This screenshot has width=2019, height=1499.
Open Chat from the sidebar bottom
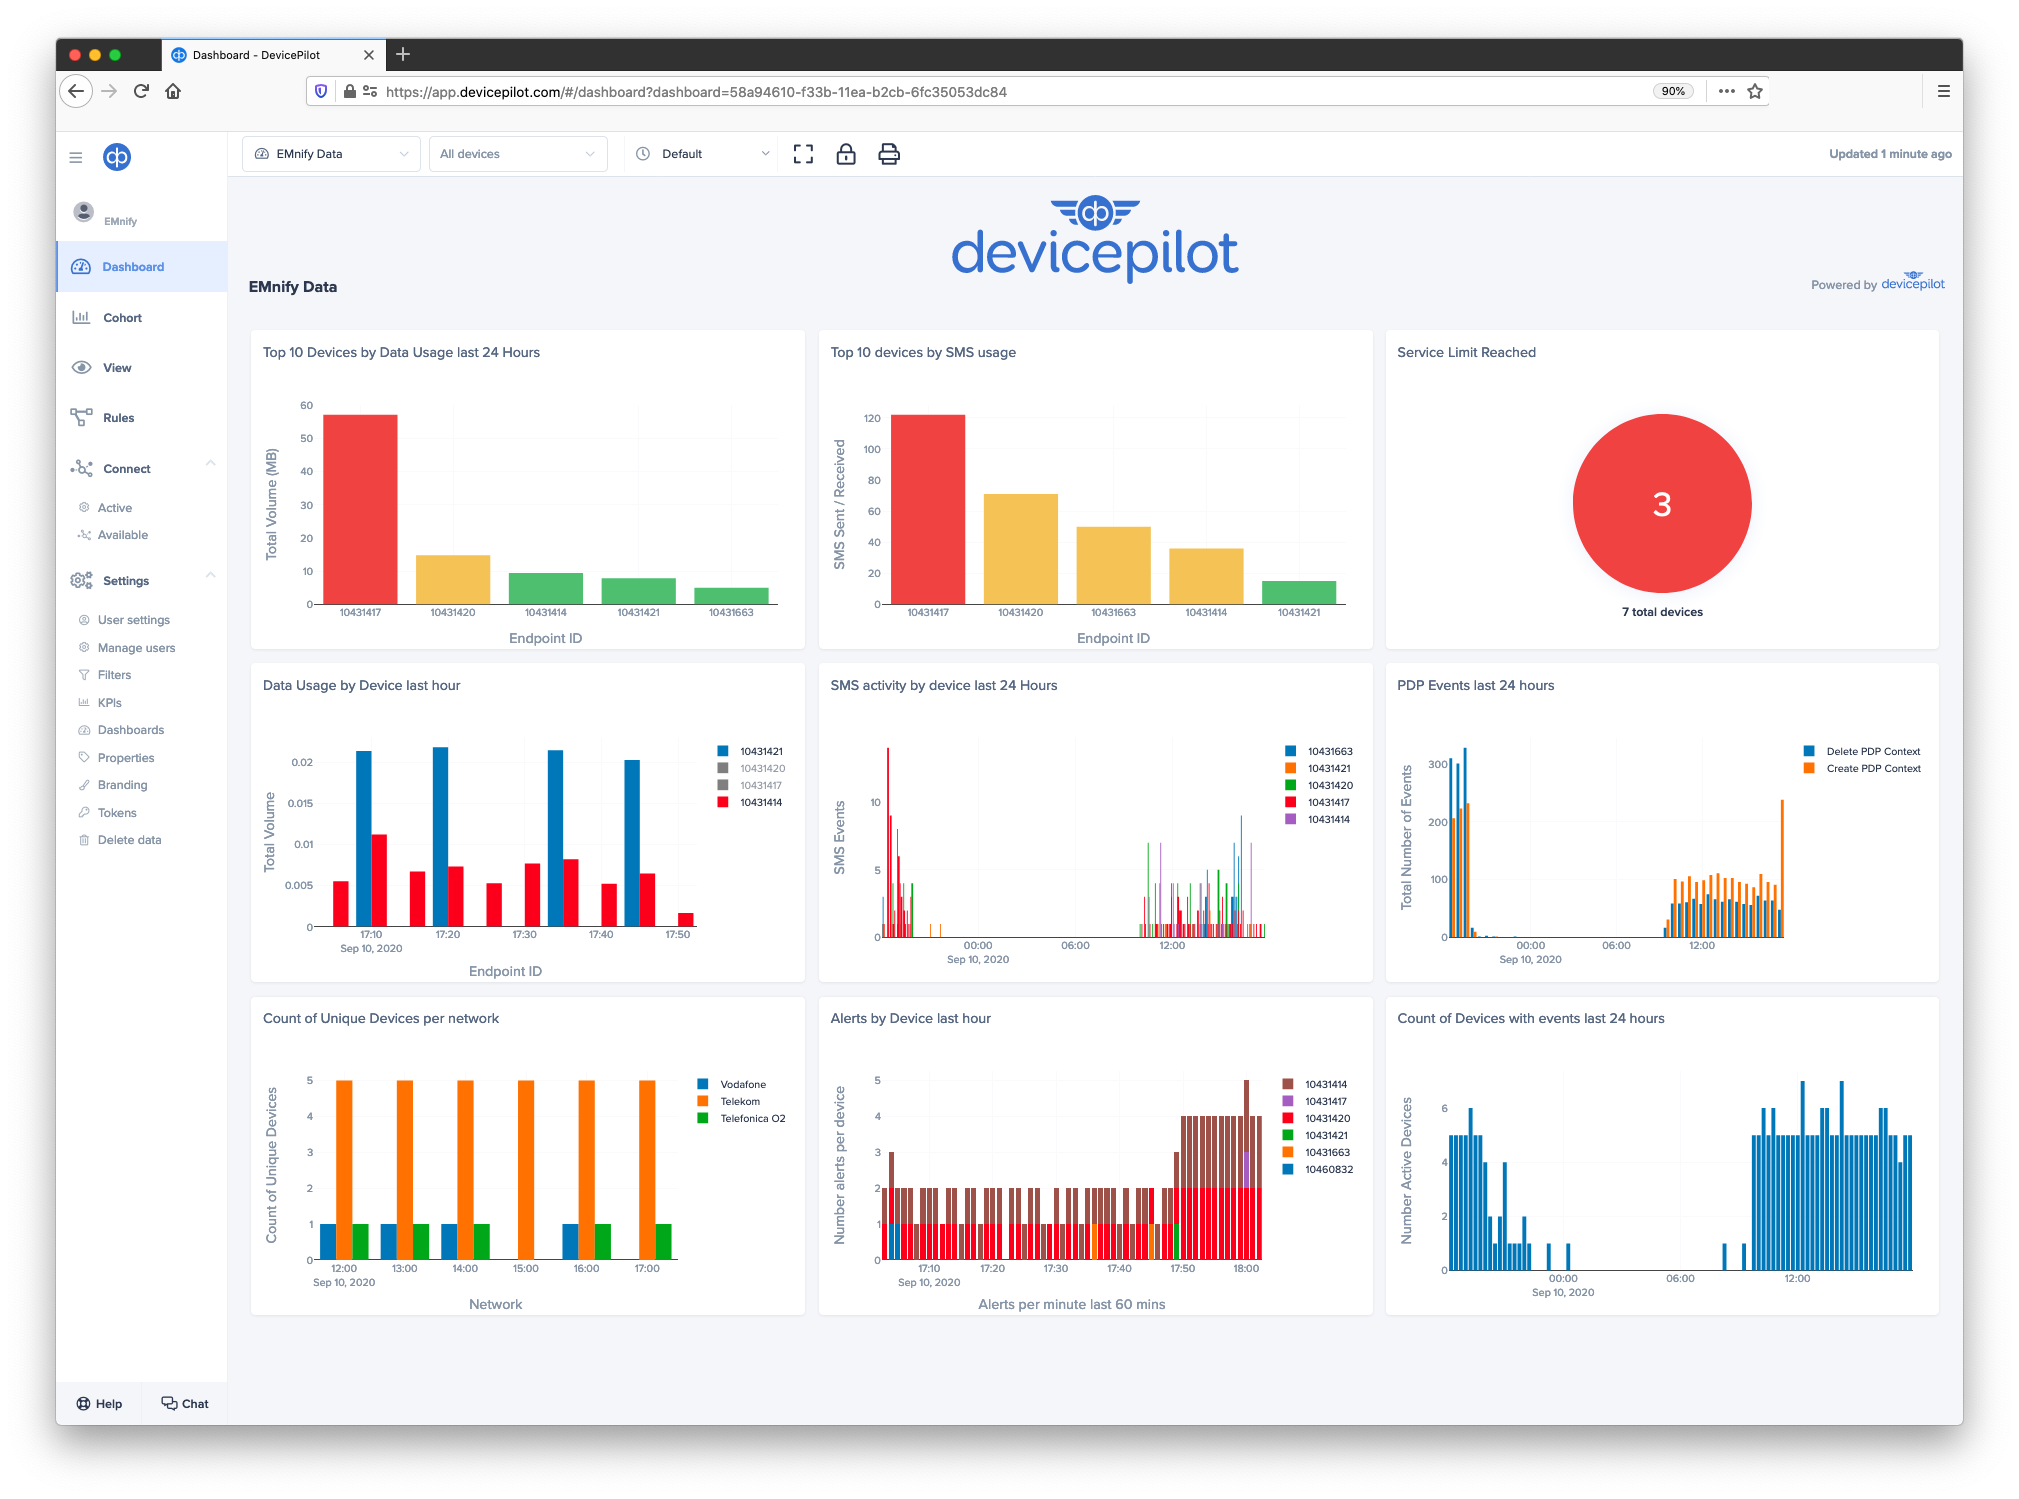(x=185, y=1404)
